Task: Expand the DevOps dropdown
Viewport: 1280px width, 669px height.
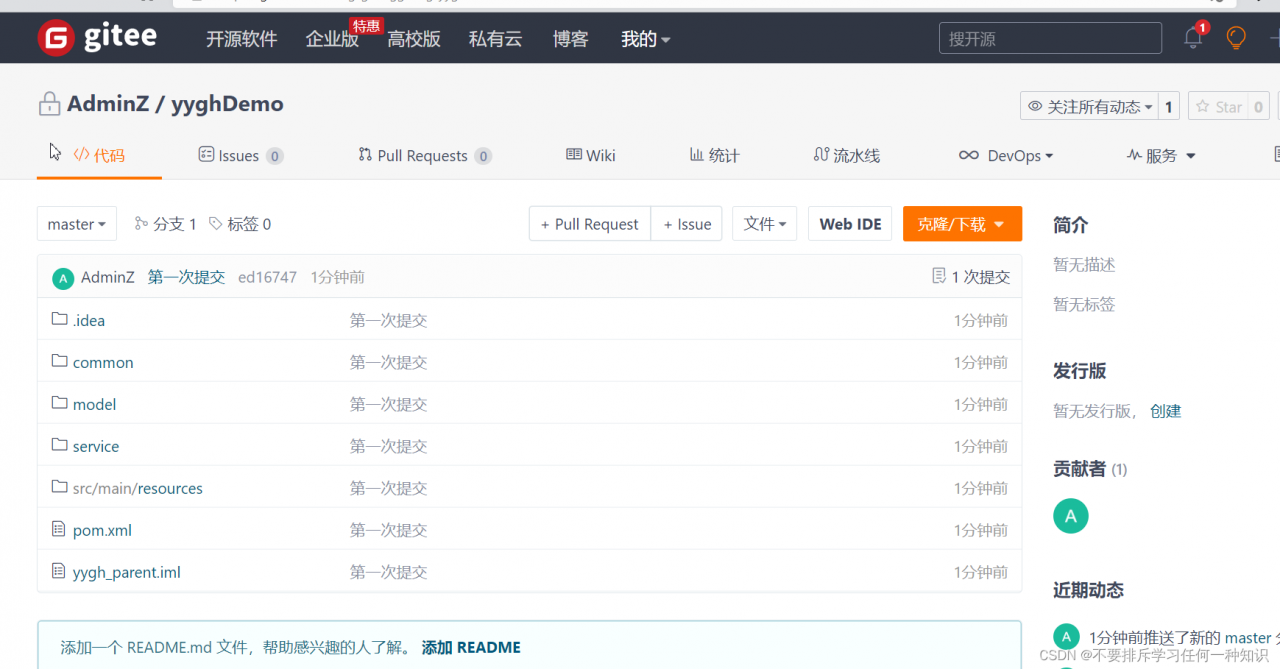Action: coord(1006,156)
